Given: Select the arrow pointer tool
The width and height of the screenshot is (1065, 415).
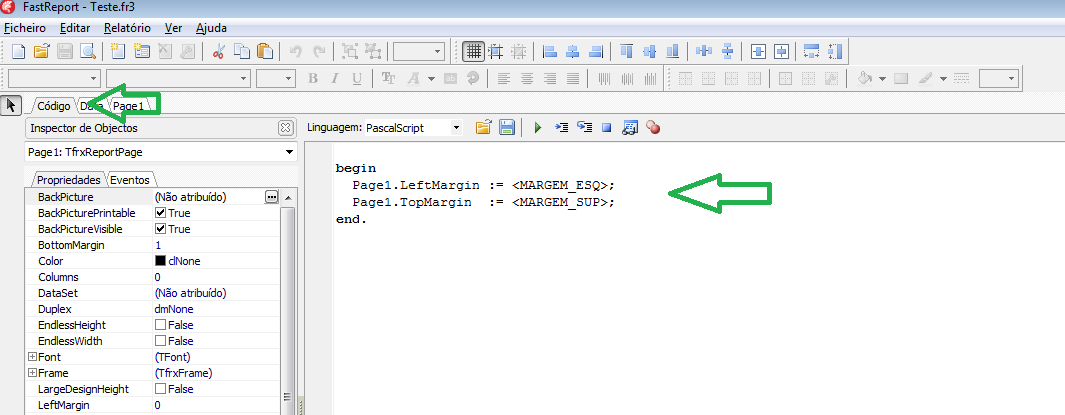Looking at the screenshot, I should pos(10,105).
